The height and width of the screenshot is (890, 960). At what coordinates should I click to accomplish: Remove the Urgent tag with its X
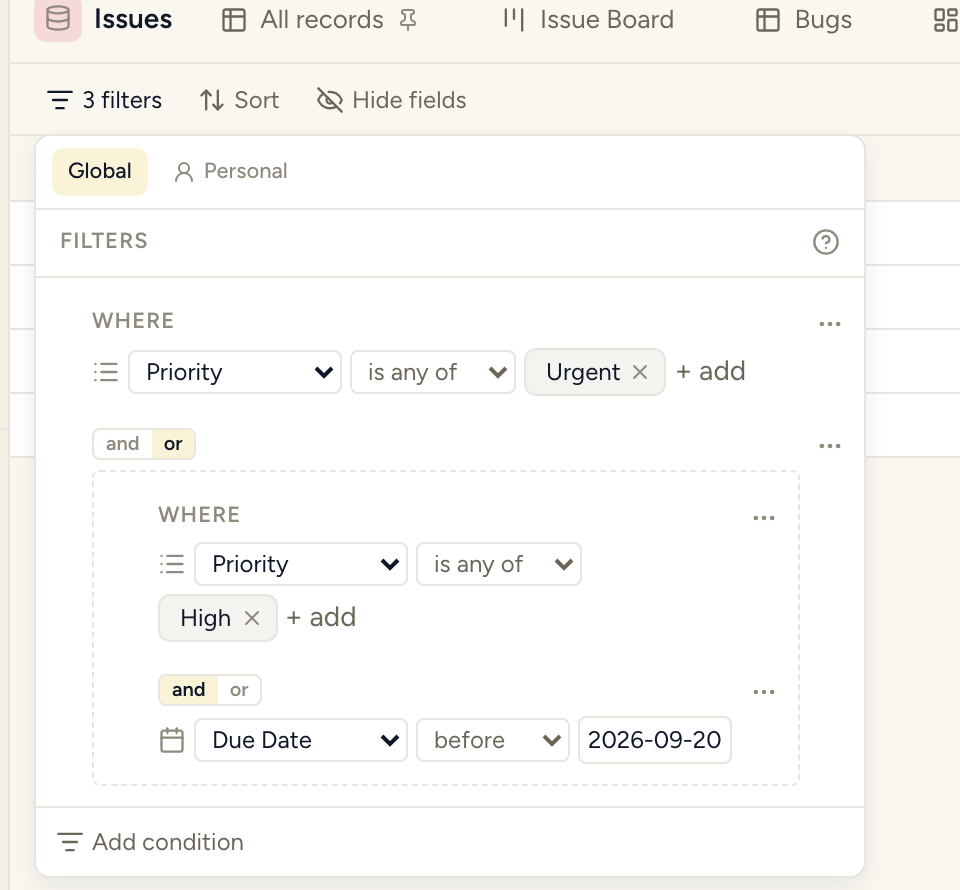coord(640,372)
